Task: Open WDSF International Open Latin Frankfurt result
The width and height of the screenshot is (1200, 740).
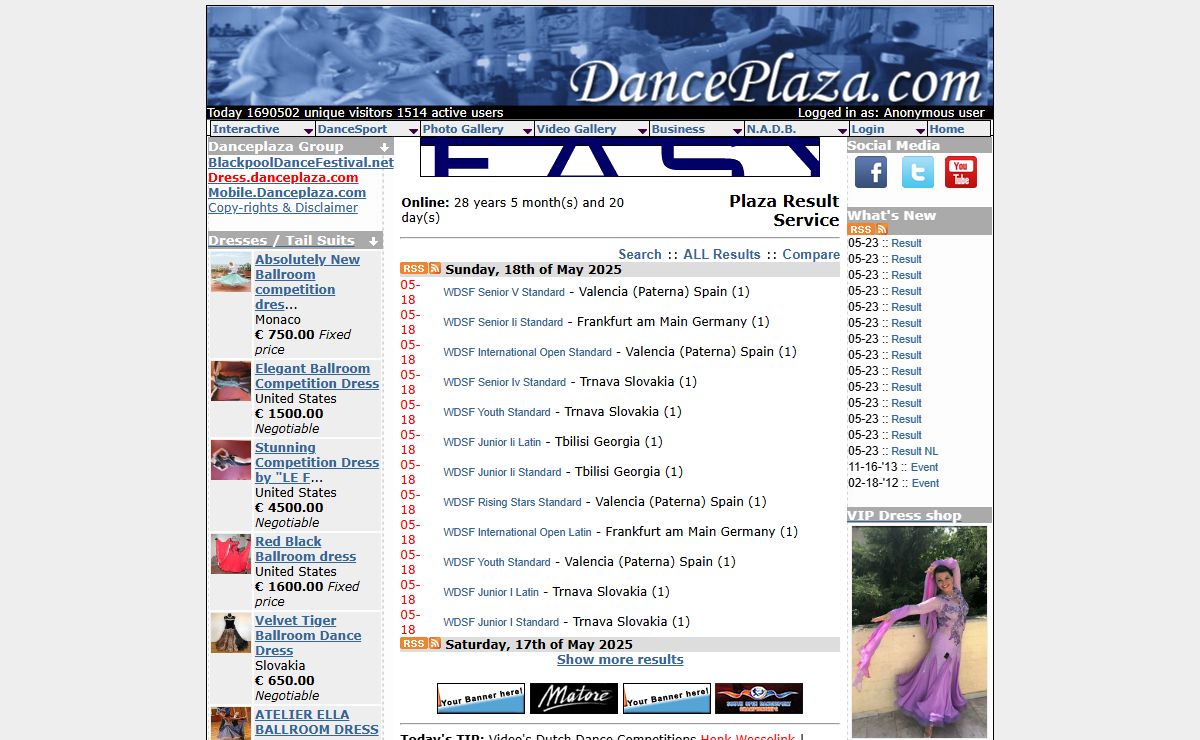Action: [x=517, y=533]
